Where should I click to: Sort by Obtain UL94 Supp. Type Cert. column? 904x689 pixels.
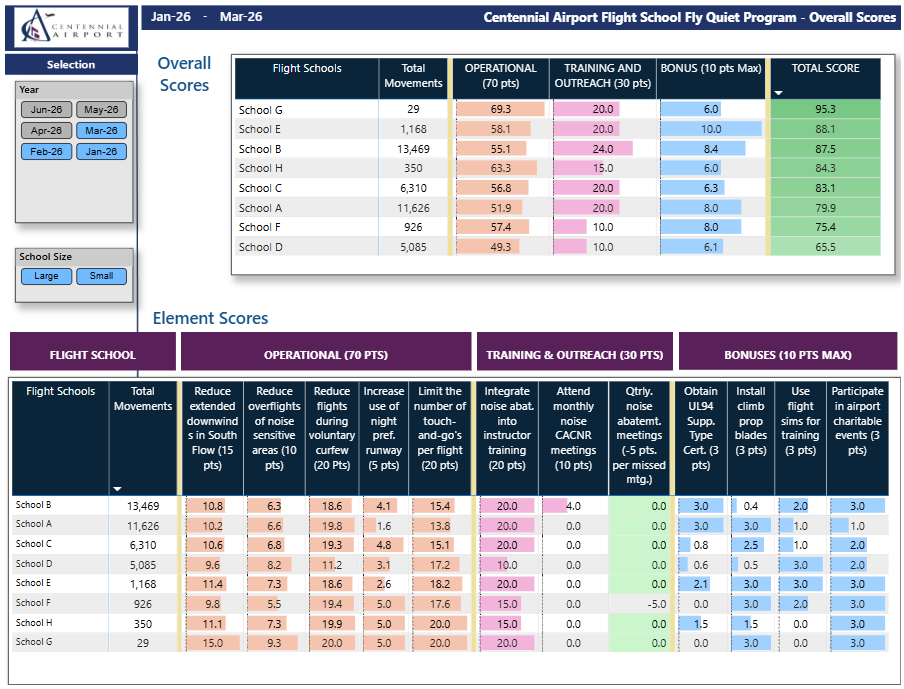pyautogui.click(x=700, y=428)
